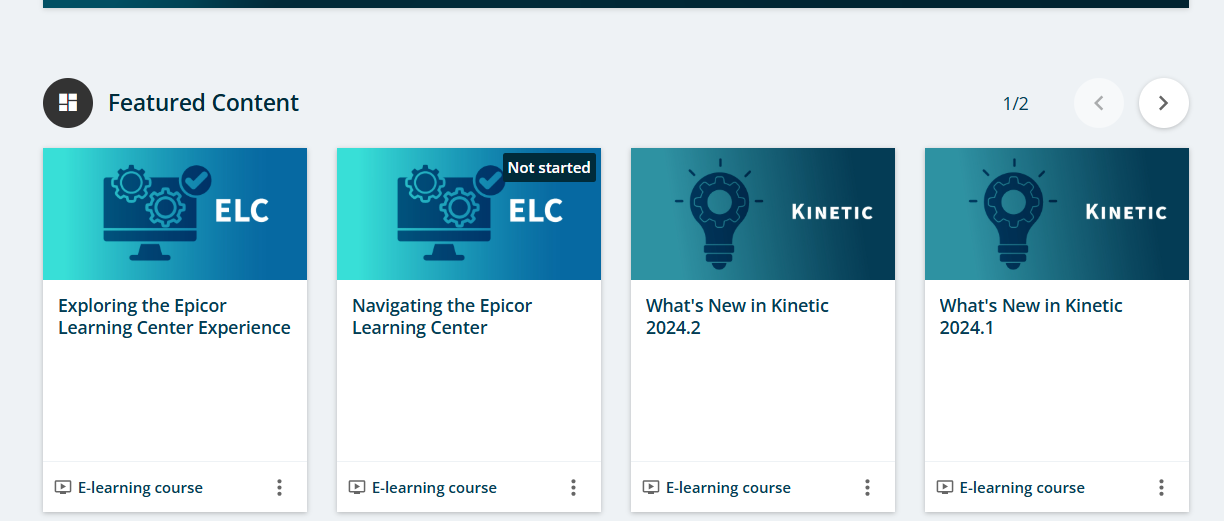Click e-learning icon on Kinetic 2024.2 card
This screenshot has width=1224, height=521.
[x=651, y=488]
